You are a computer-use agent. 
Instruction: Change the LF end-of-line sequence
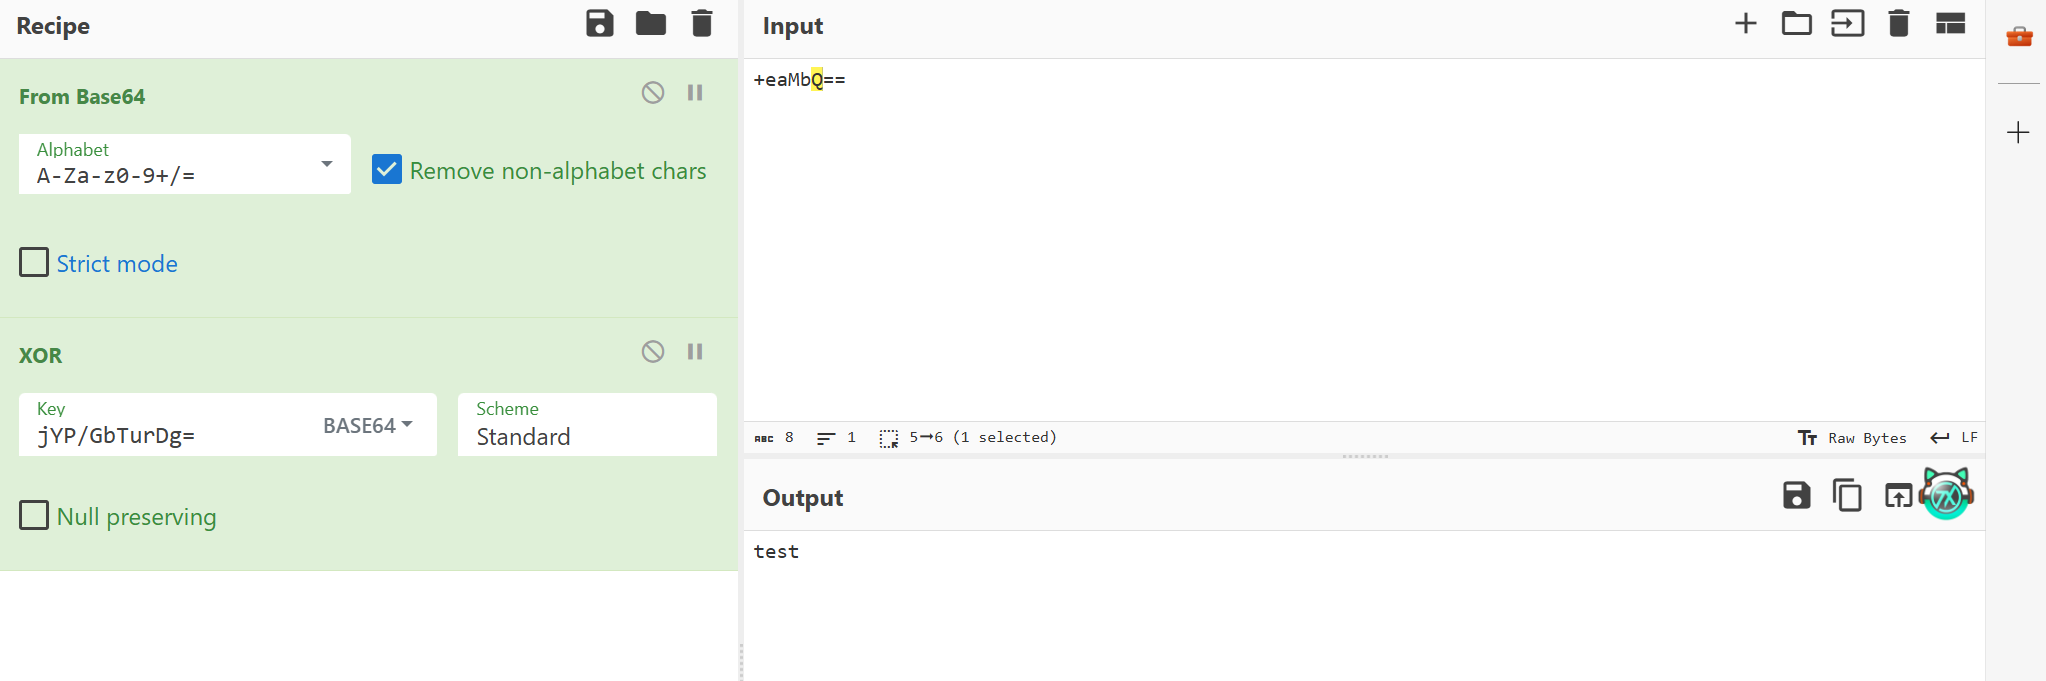[1954, 438]
